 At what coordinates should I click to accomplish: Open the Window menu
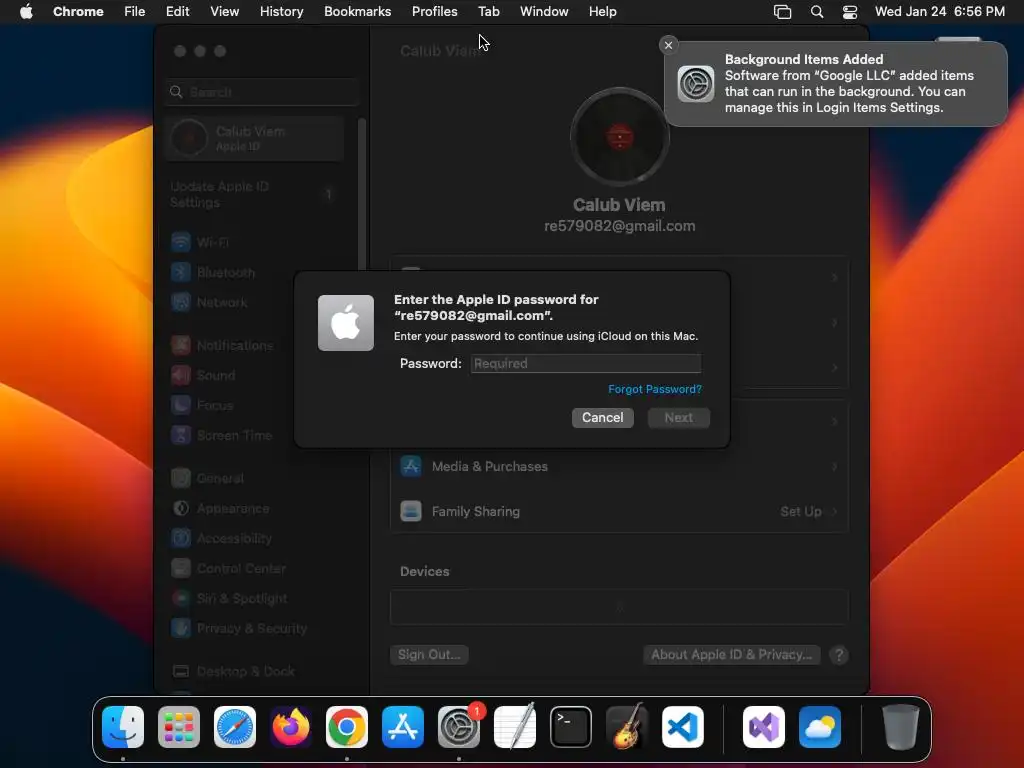tap(544, 11)
